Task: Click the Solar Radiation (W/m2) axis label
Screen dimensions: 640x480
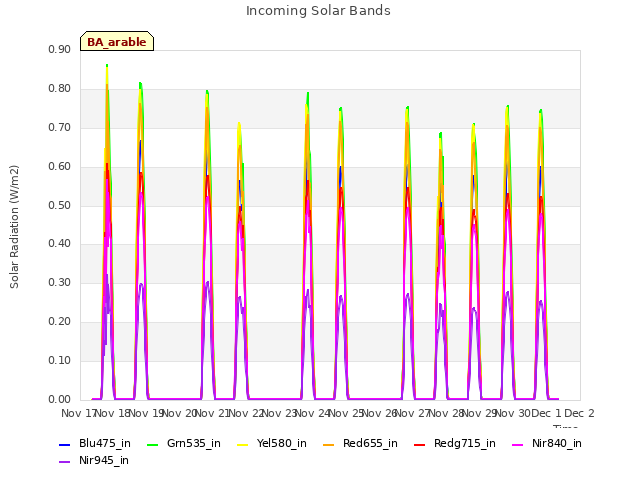Action: tap(14, 227)
